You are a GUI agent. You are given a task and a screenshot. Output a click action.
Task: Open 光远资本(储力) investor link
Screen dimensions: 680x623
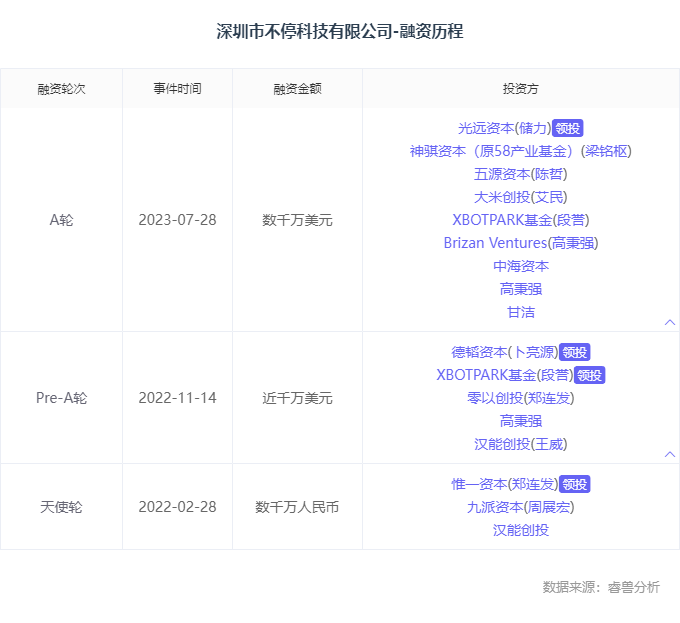coord(504,128)
